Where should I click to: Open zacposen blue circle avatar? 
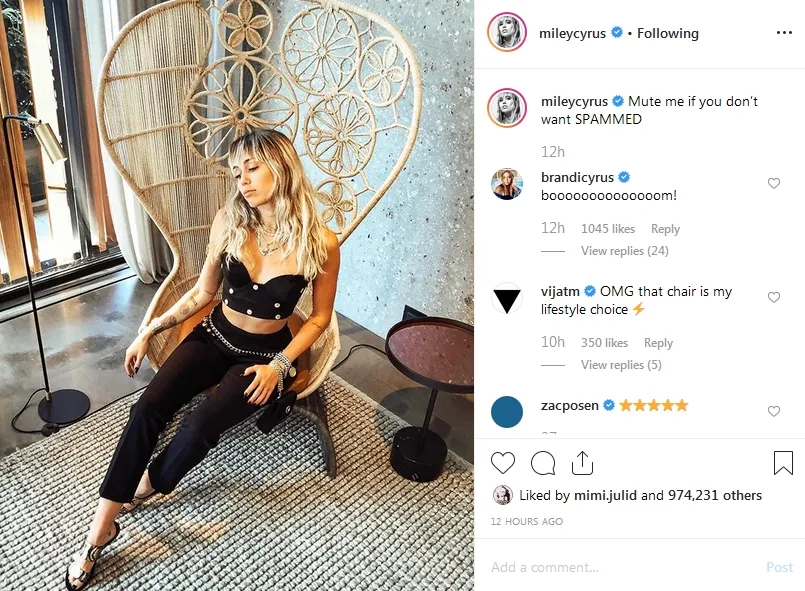(x=507, y=412)
